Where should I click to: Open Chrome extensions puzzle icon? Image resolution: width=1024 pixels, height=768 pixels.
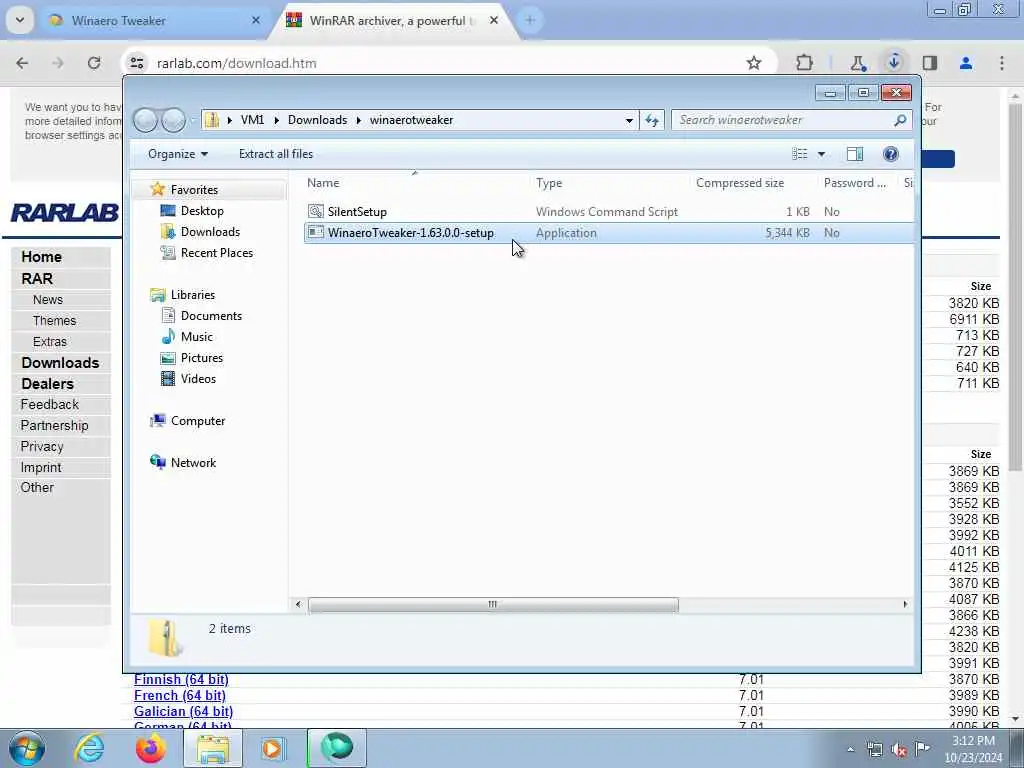tap(805, 63)
